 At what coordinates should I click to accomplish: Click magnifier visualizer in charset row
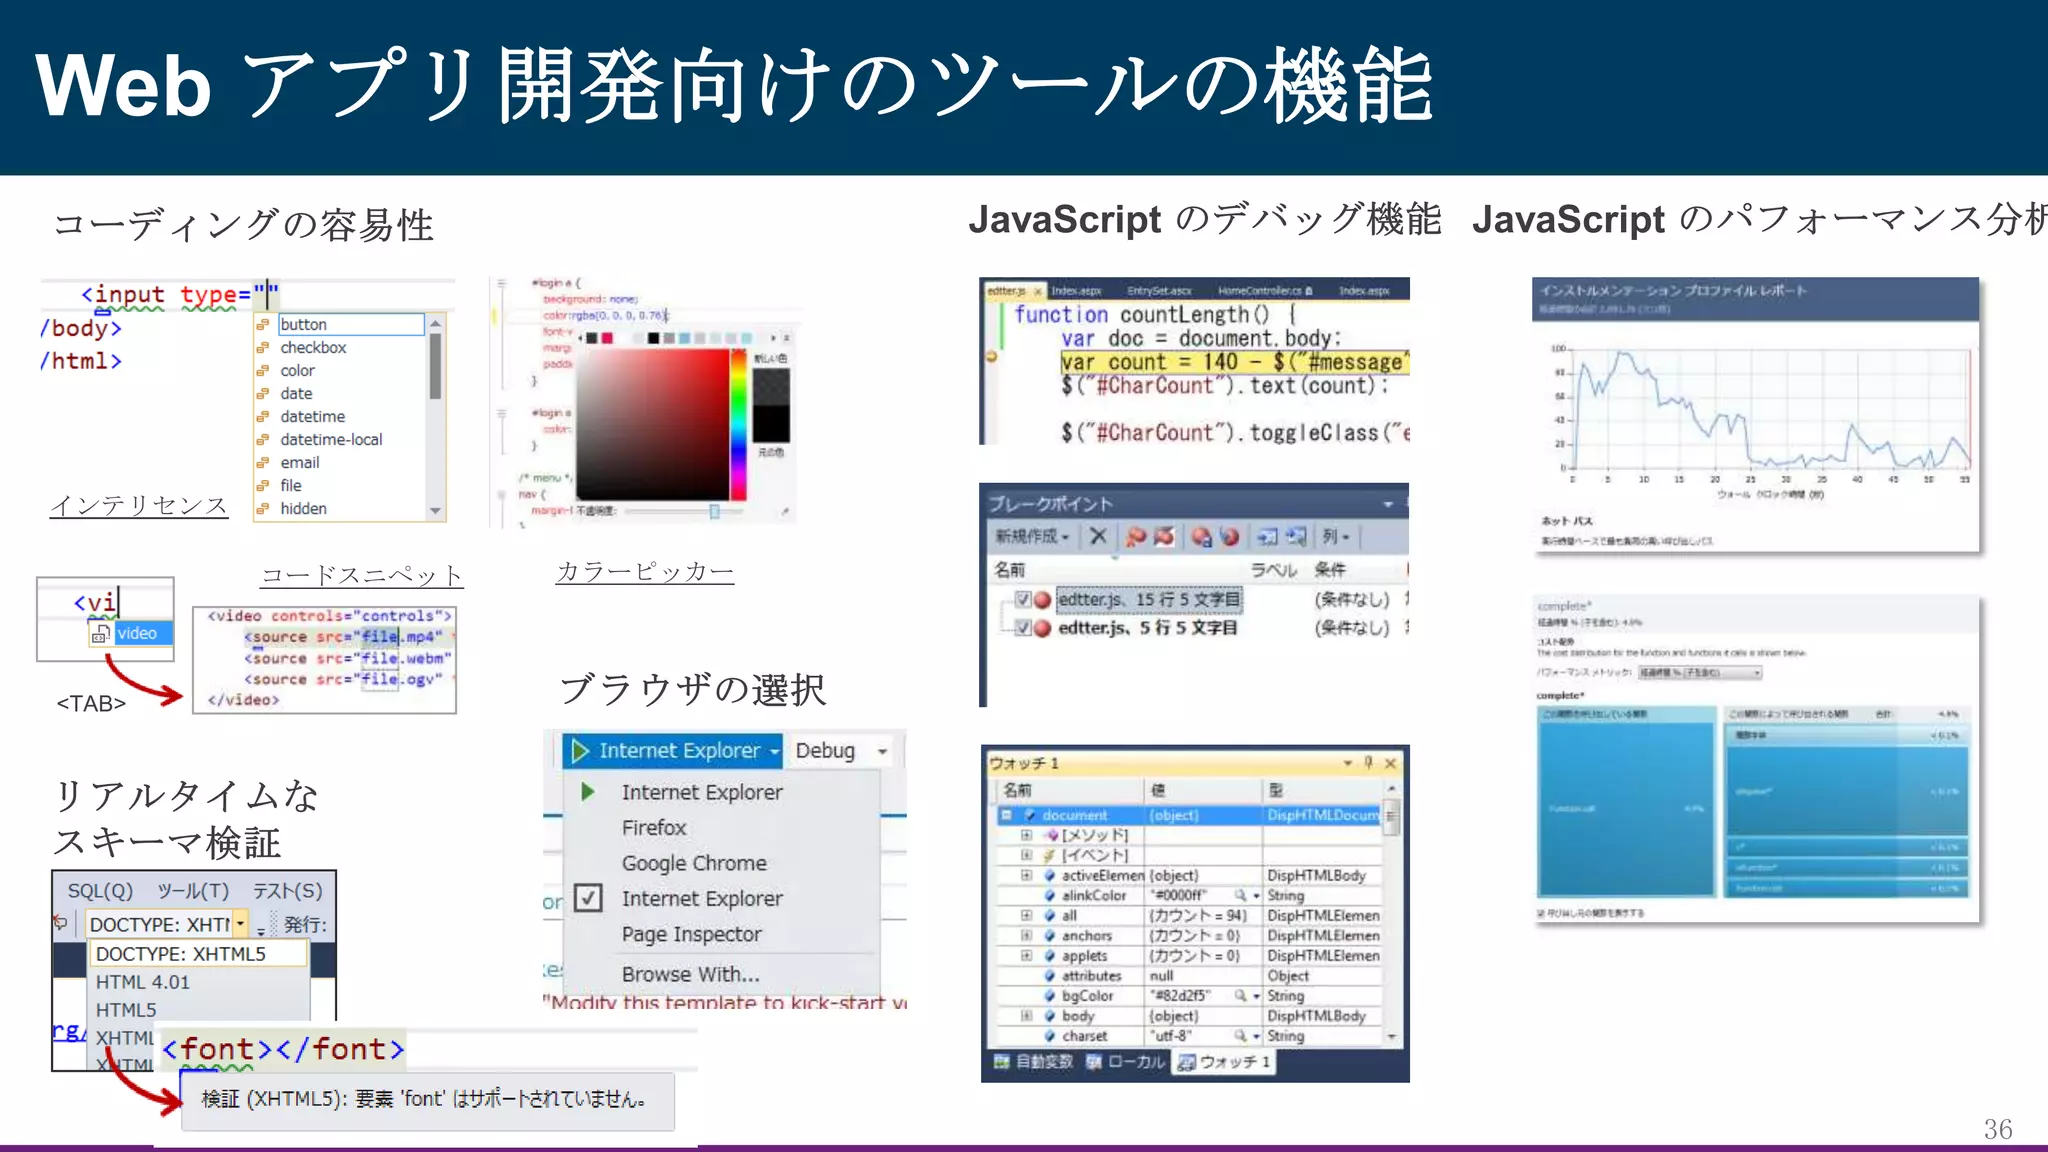(x=1241, y=1036)
